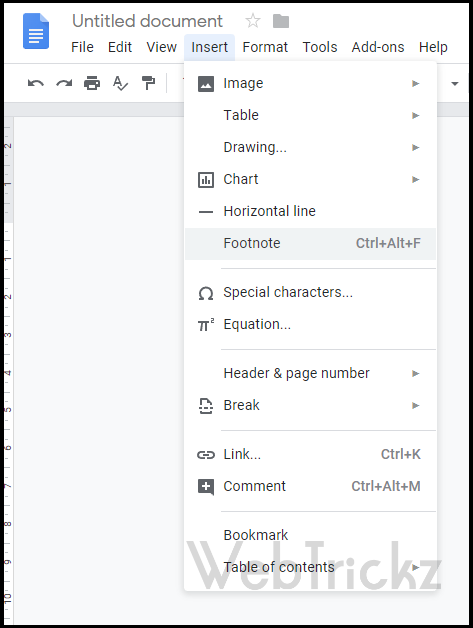Open the Format menu
Viewport: 473px width, 628px height.
[x=265, y=47]
